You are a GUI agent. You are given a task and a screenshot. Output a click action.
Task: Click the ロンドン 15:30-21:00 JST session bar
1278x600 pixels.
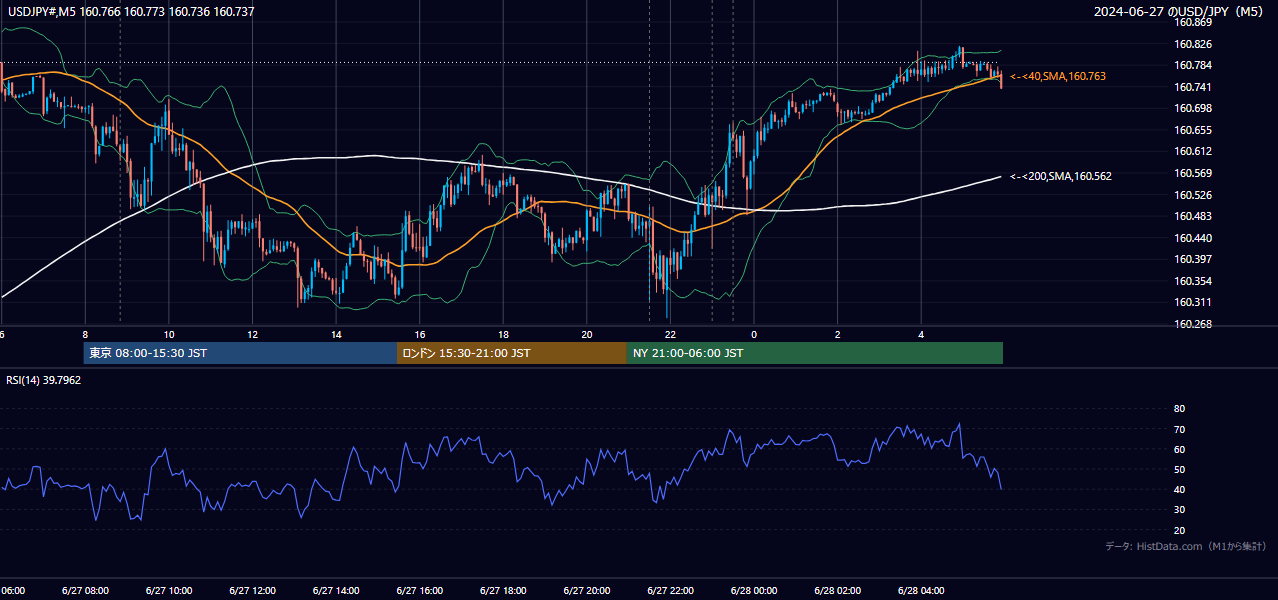pyautogui.click(x=512, y=353)
